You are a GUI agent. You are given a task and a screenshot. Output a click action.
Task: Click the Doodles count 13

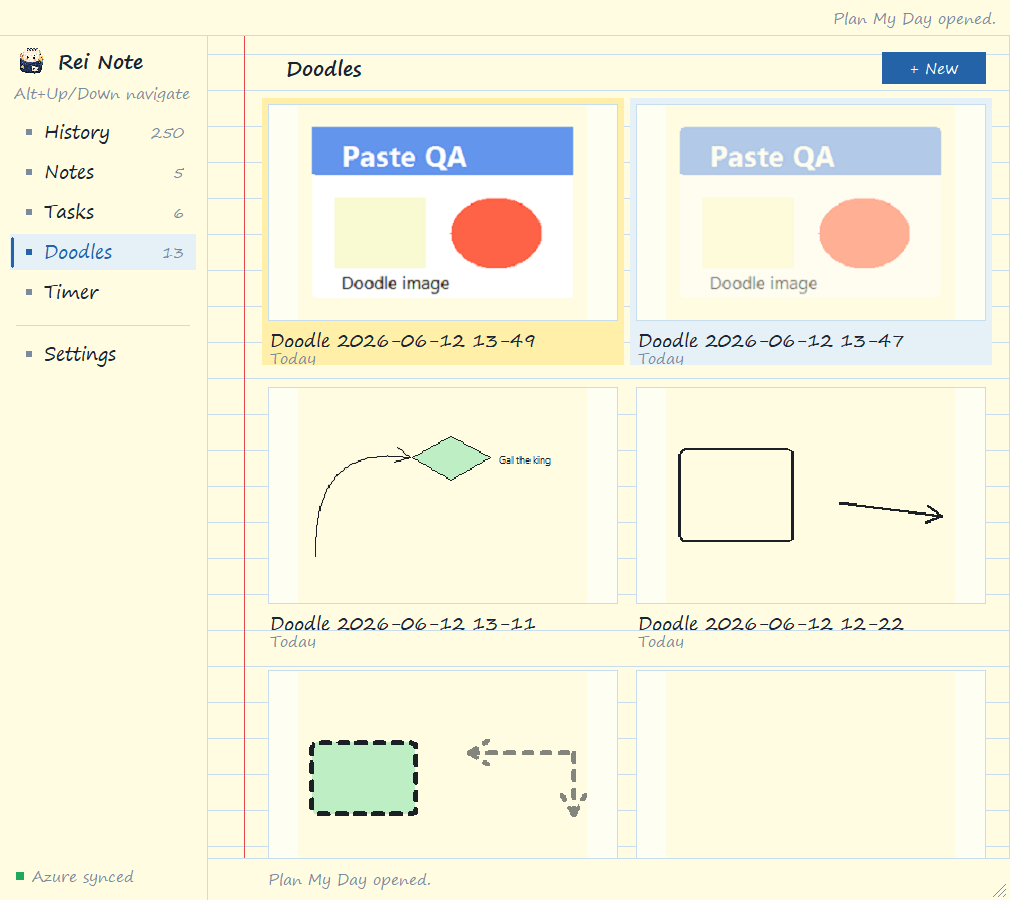(x=173, y=253)
